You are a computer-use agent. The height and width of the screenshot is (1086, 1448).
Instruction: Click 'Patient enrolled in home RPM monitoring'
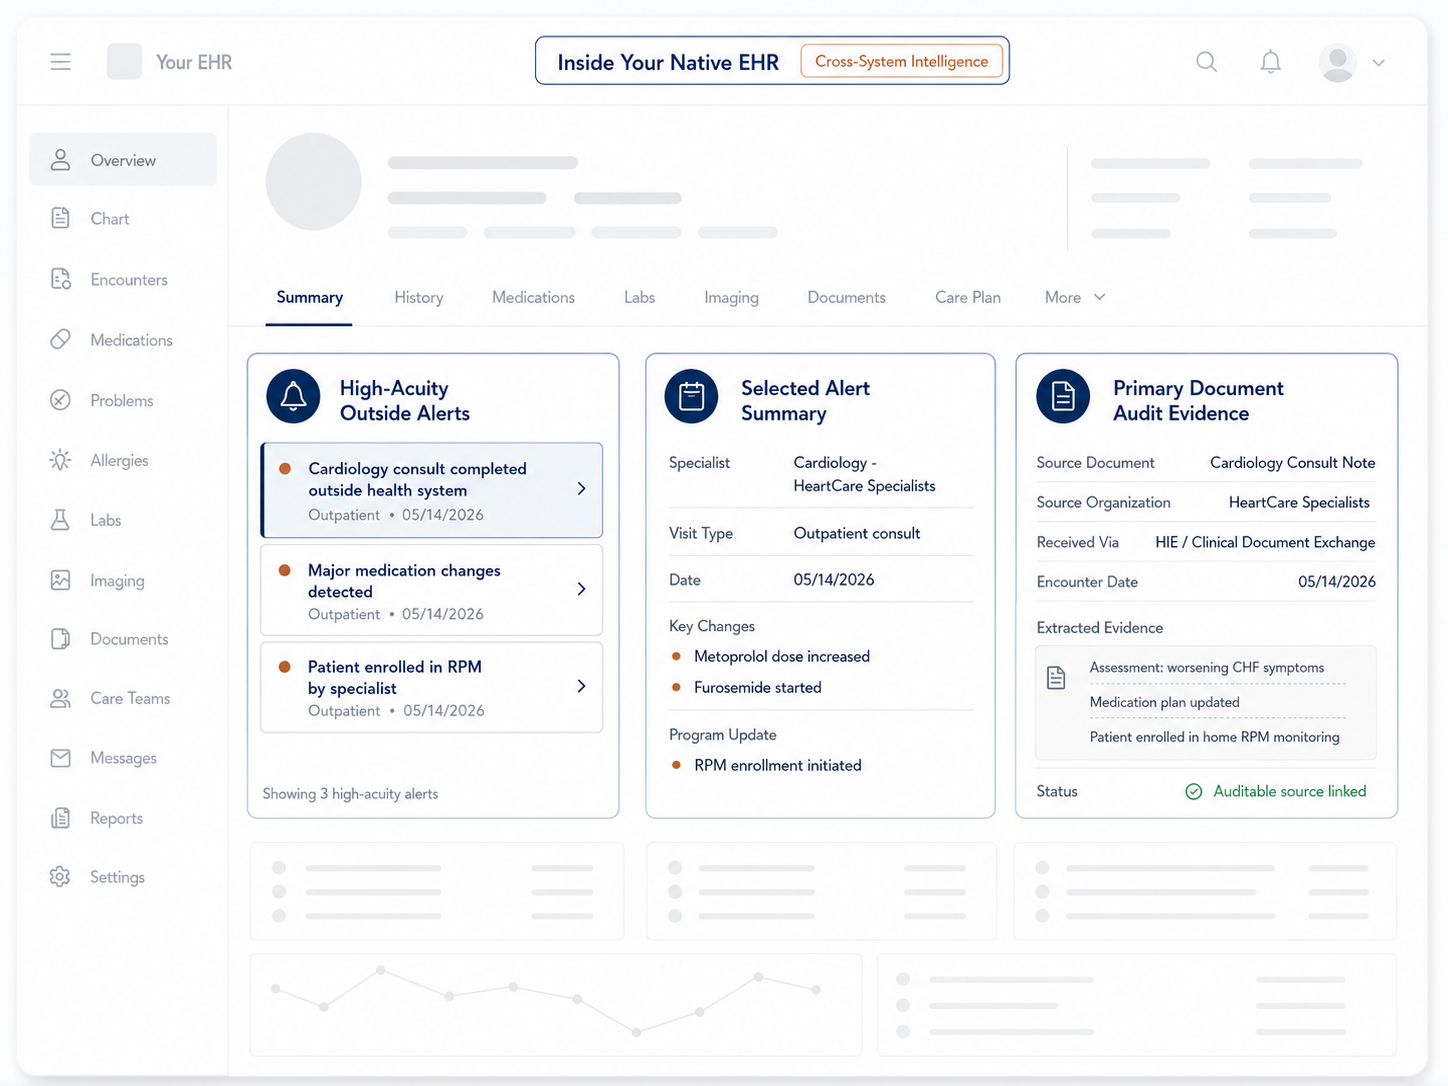[1215, 737]
